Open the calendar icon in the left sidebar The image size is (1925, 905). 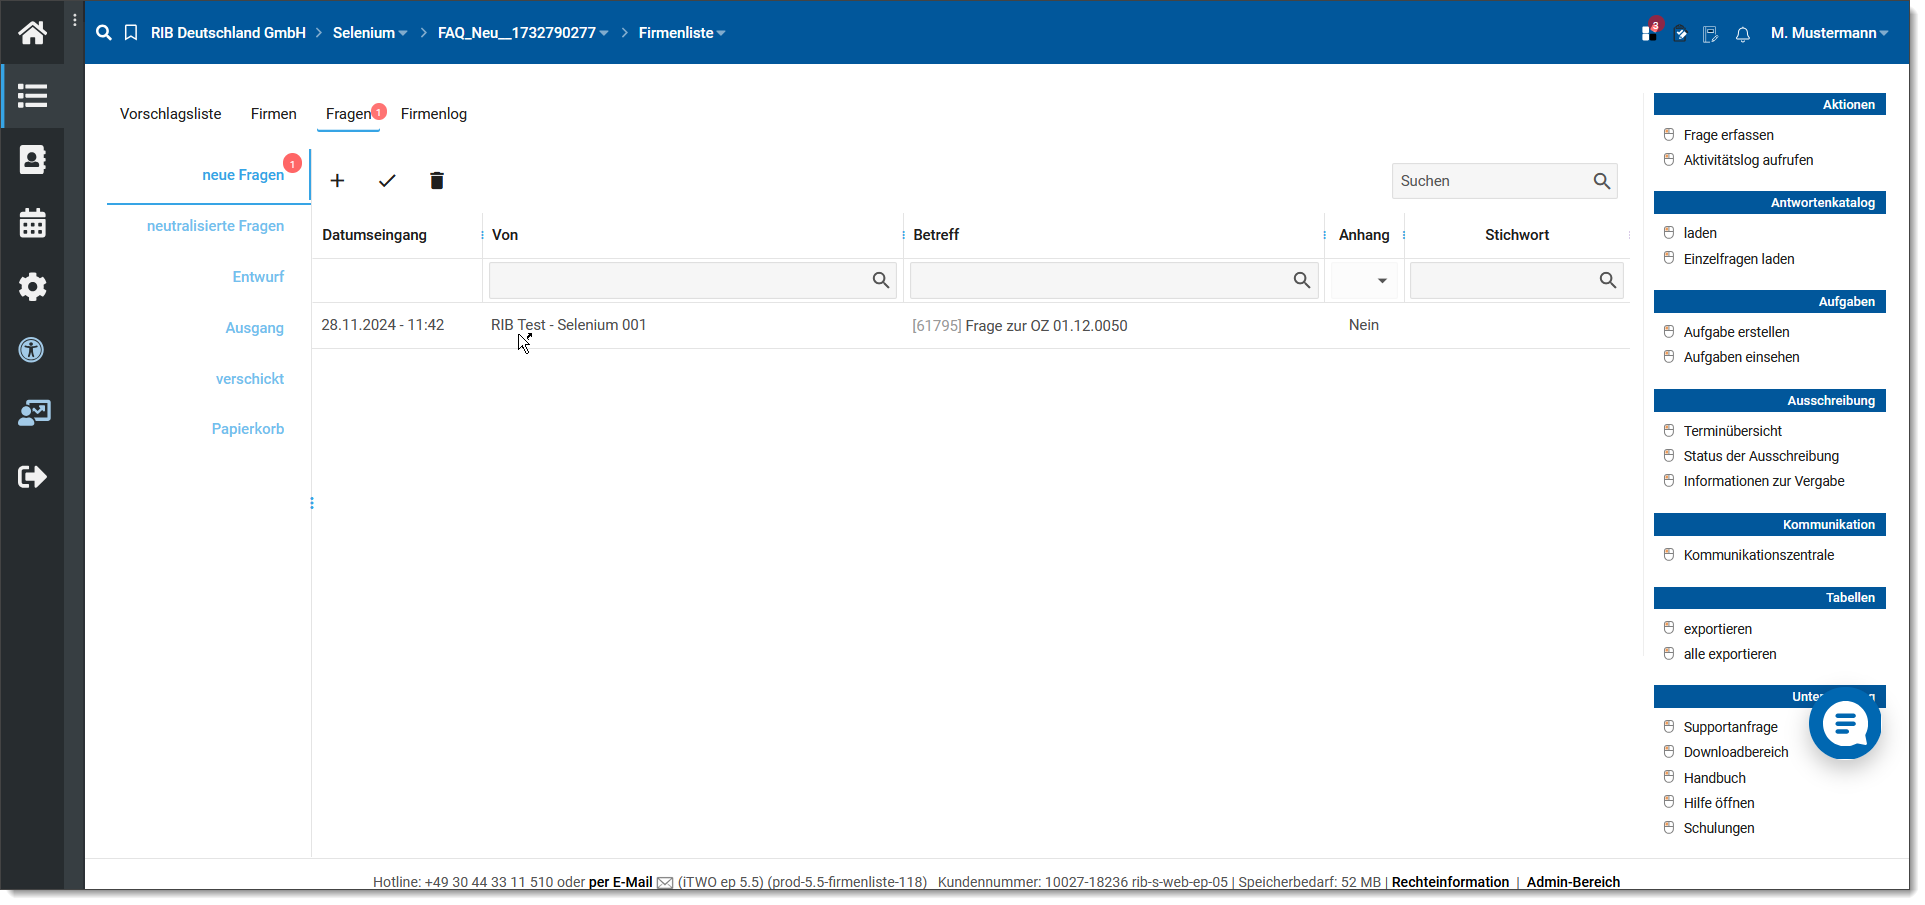tap(32, 223)
